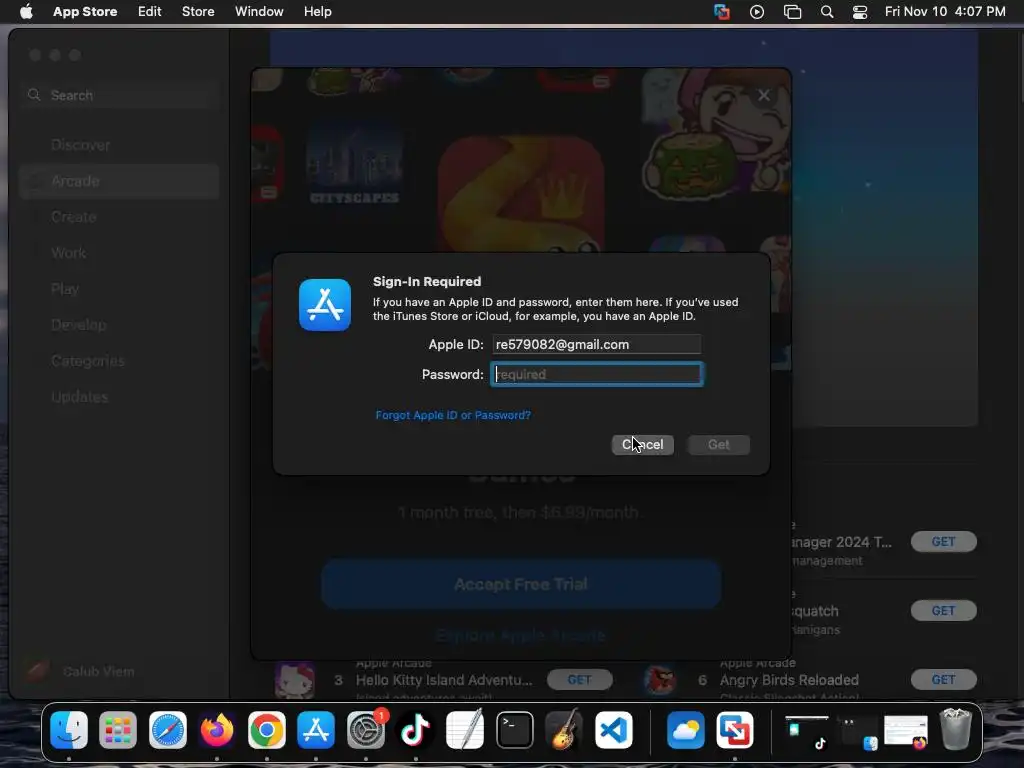Open Spotlight search in menu bar

(827, 12)
